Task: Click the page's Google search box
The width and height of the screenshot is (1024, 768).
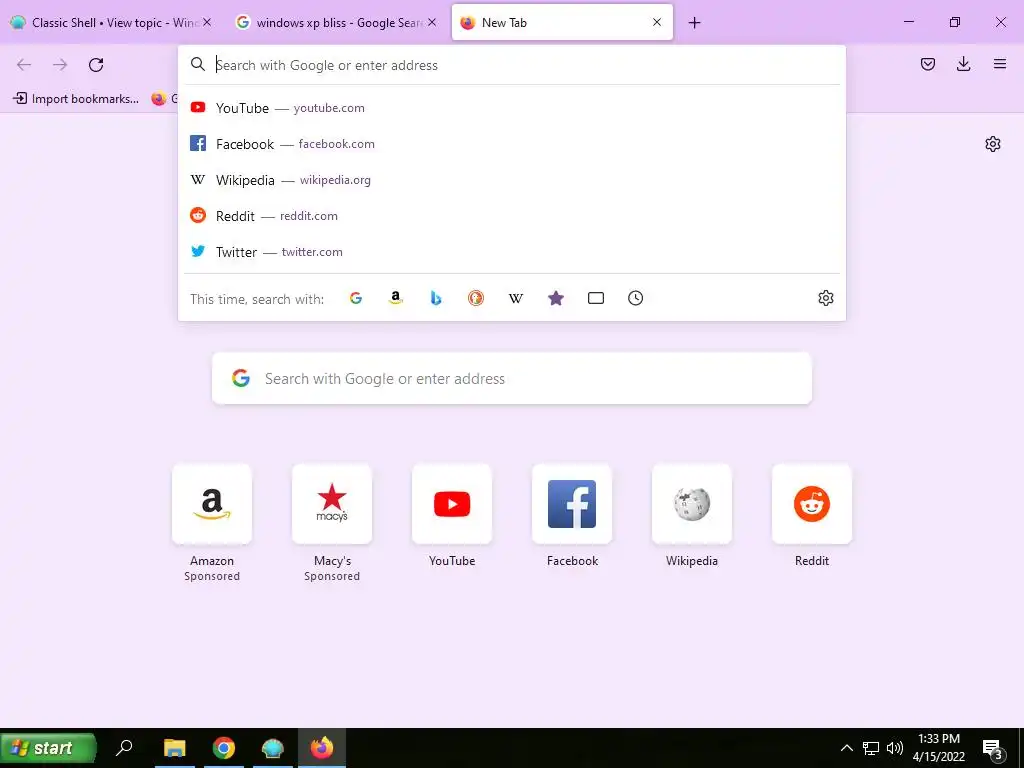Action: click(511, 378)
